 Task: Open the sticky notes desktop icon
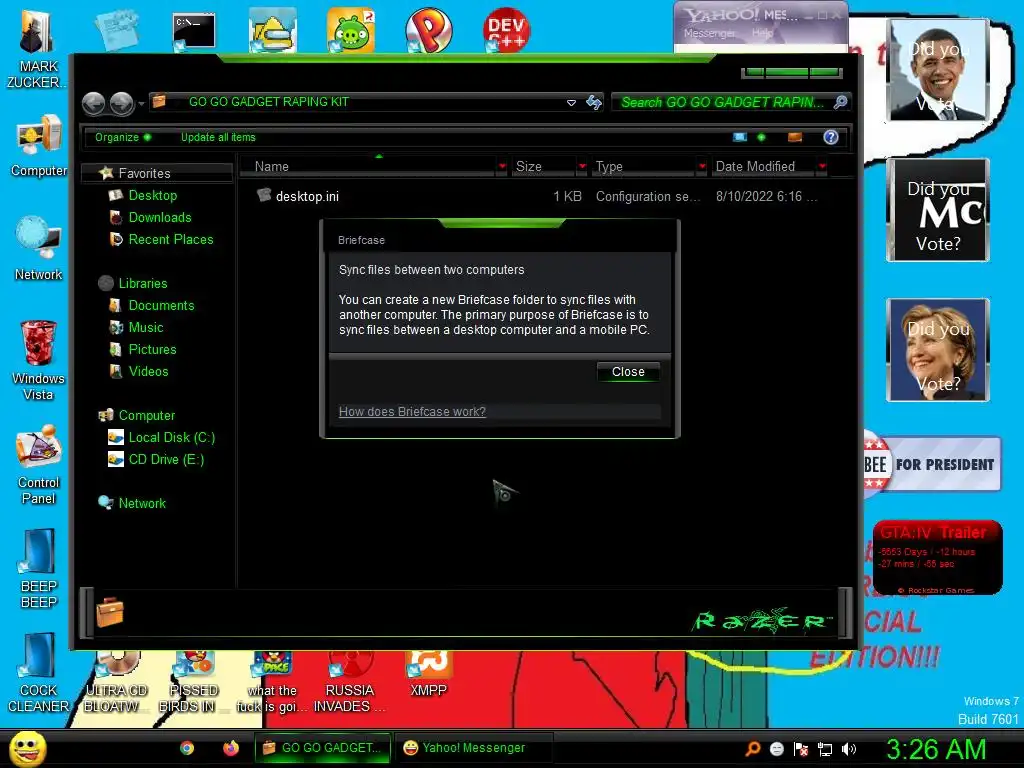click(x=116, y=30)
